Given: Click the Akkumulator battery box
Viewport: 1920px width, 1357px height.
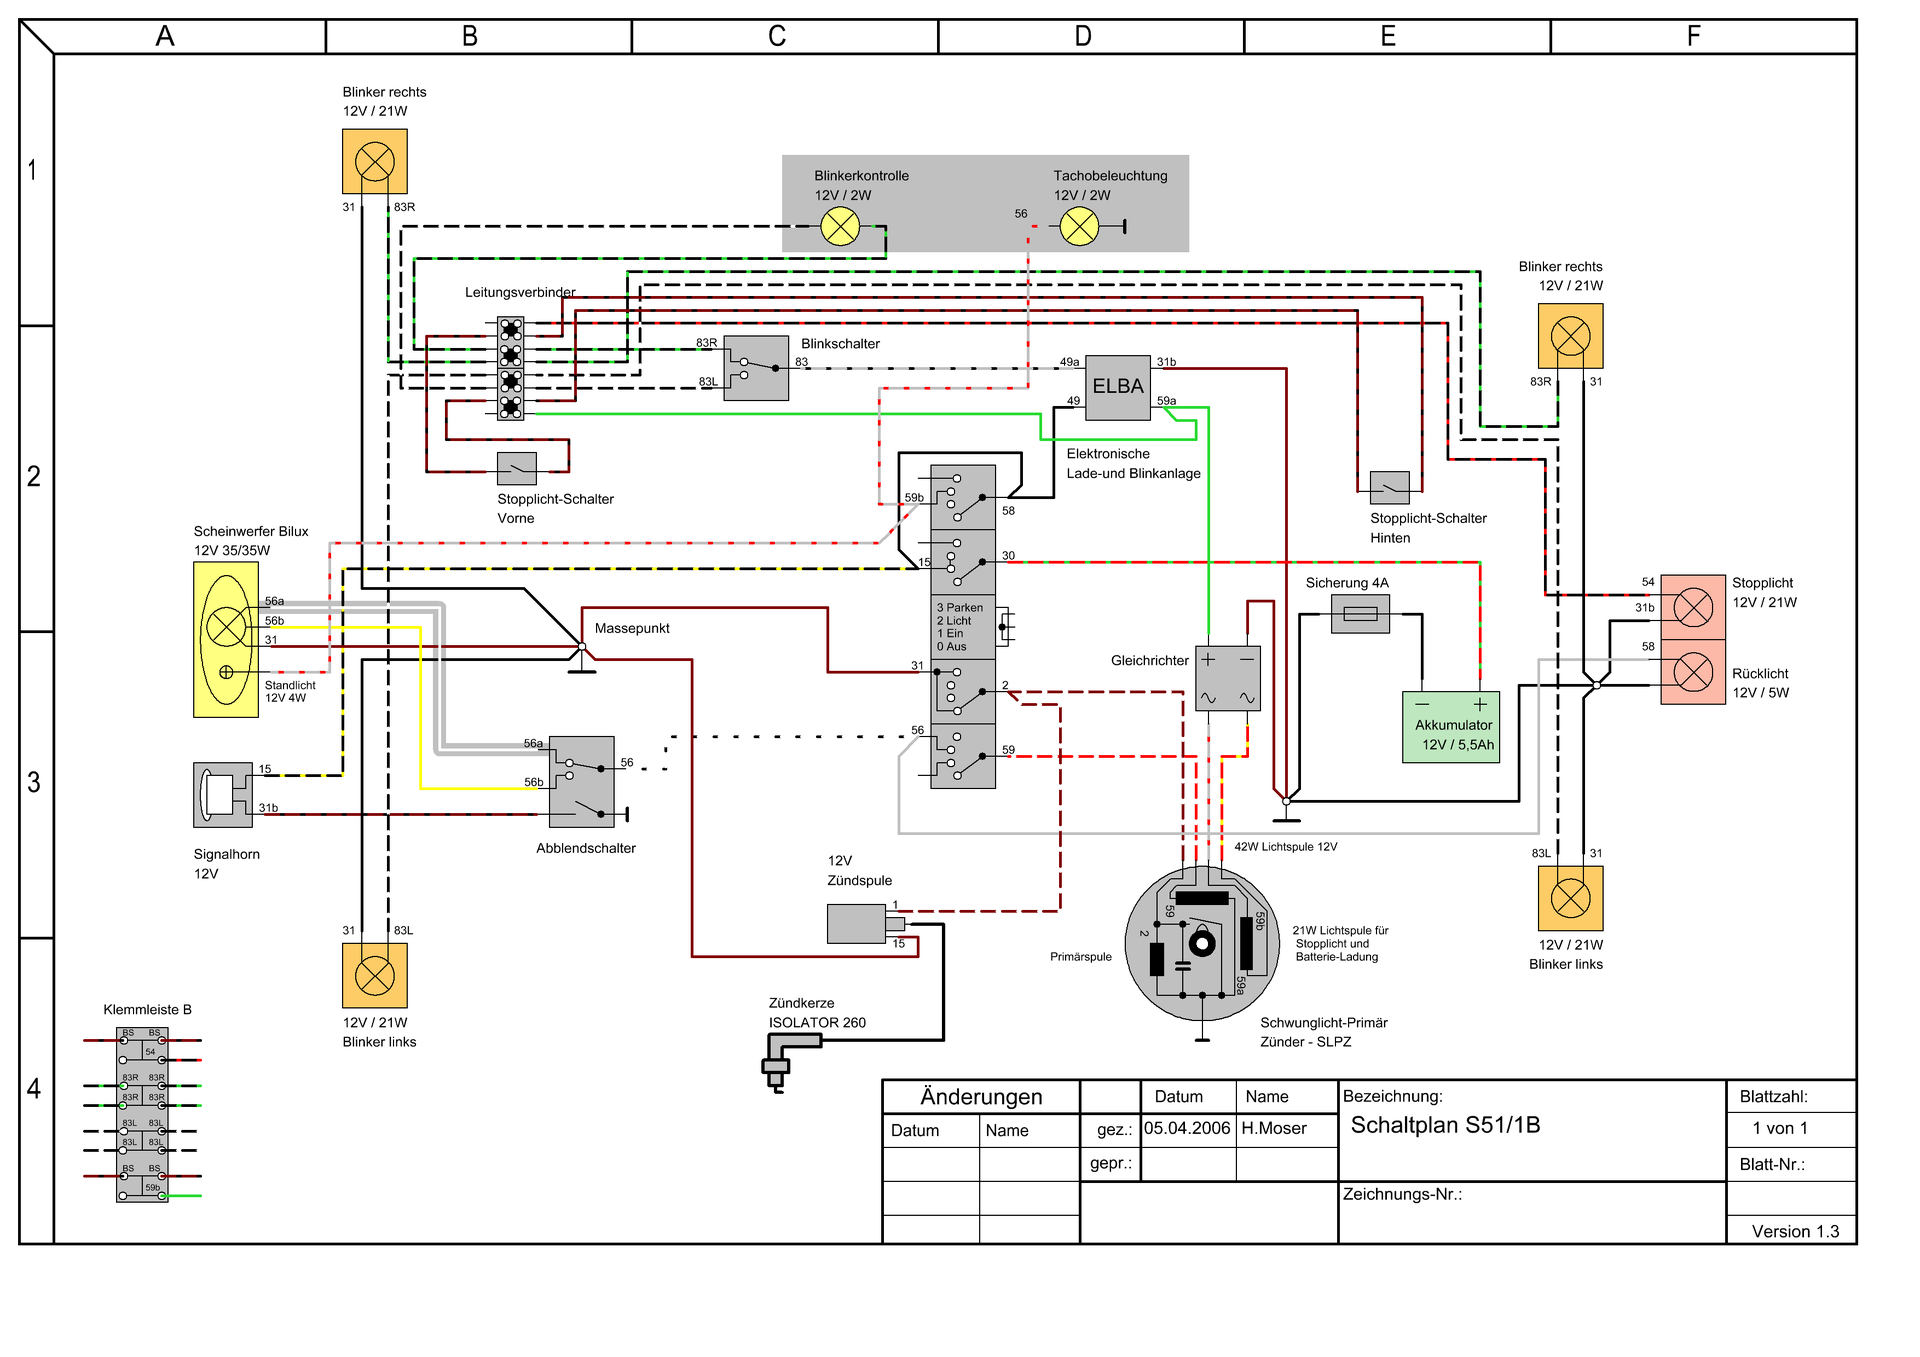Looking at the screenshot, I should (x=1451, y=727).
